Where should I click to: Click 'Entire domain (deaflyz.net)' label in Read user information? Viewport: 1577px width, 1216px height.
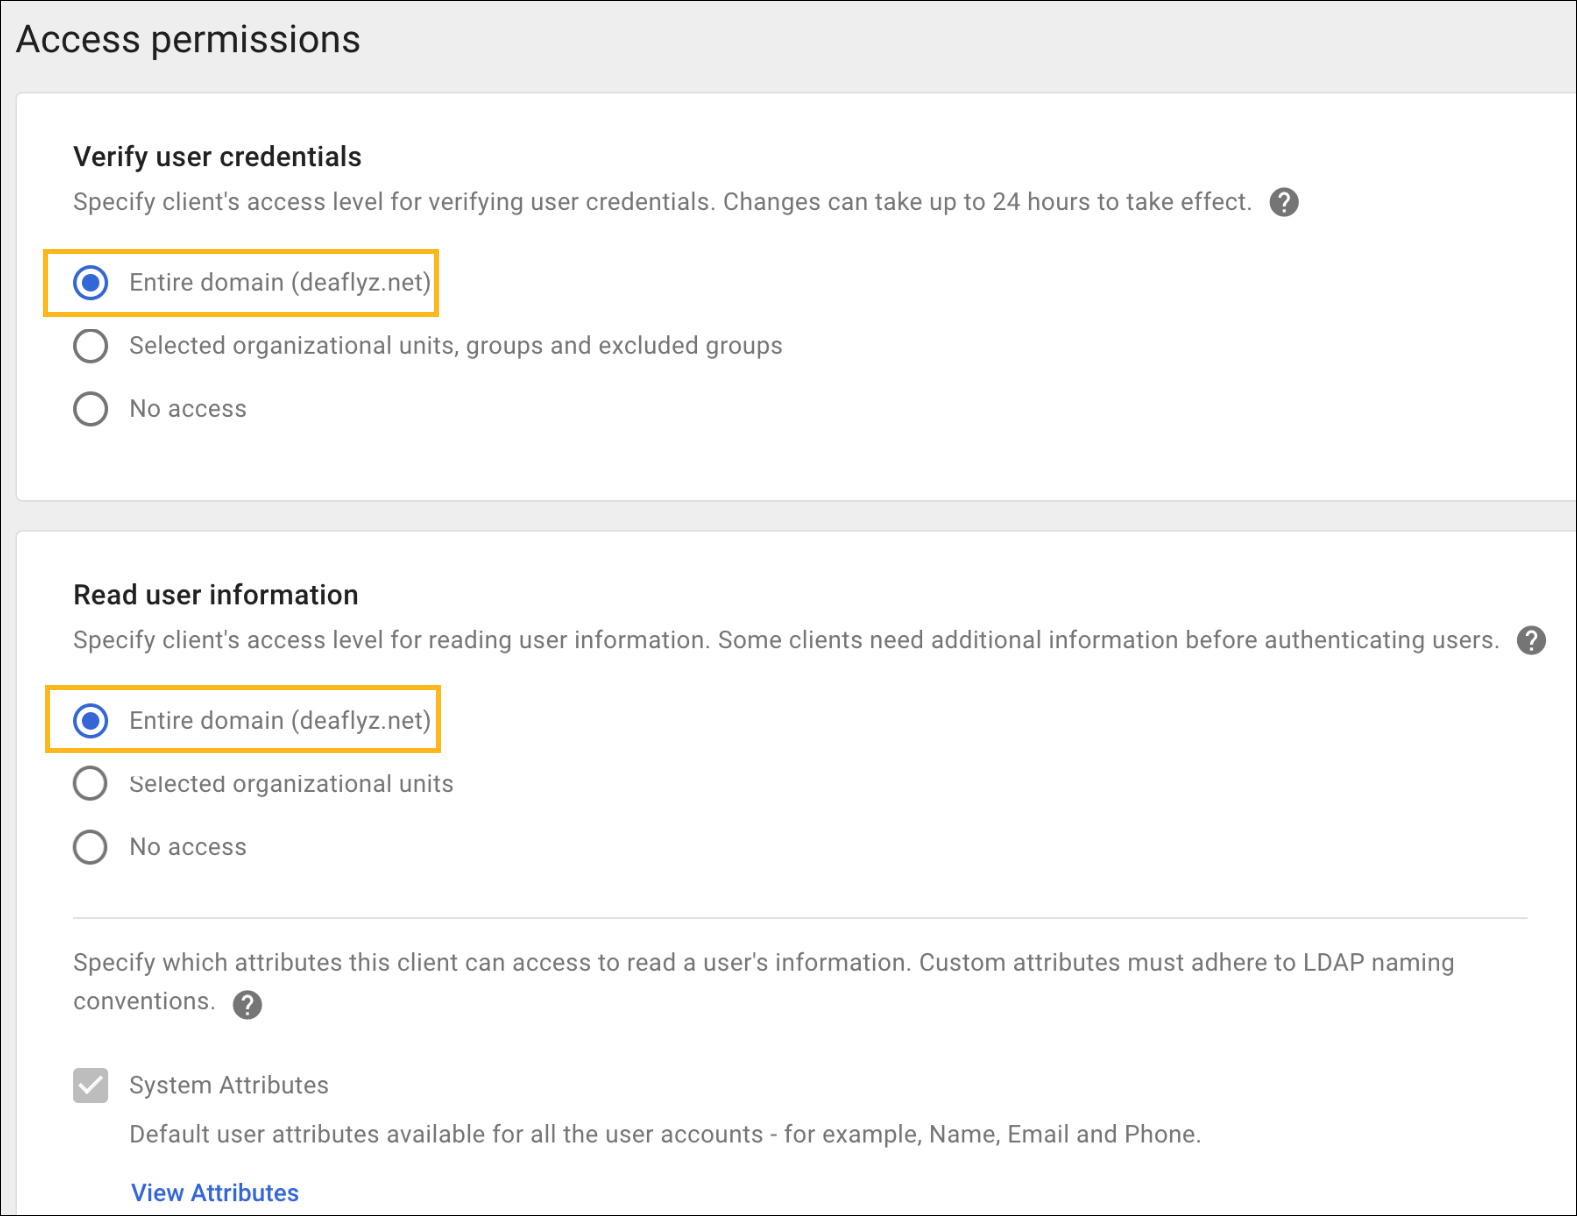coord(280,721)
